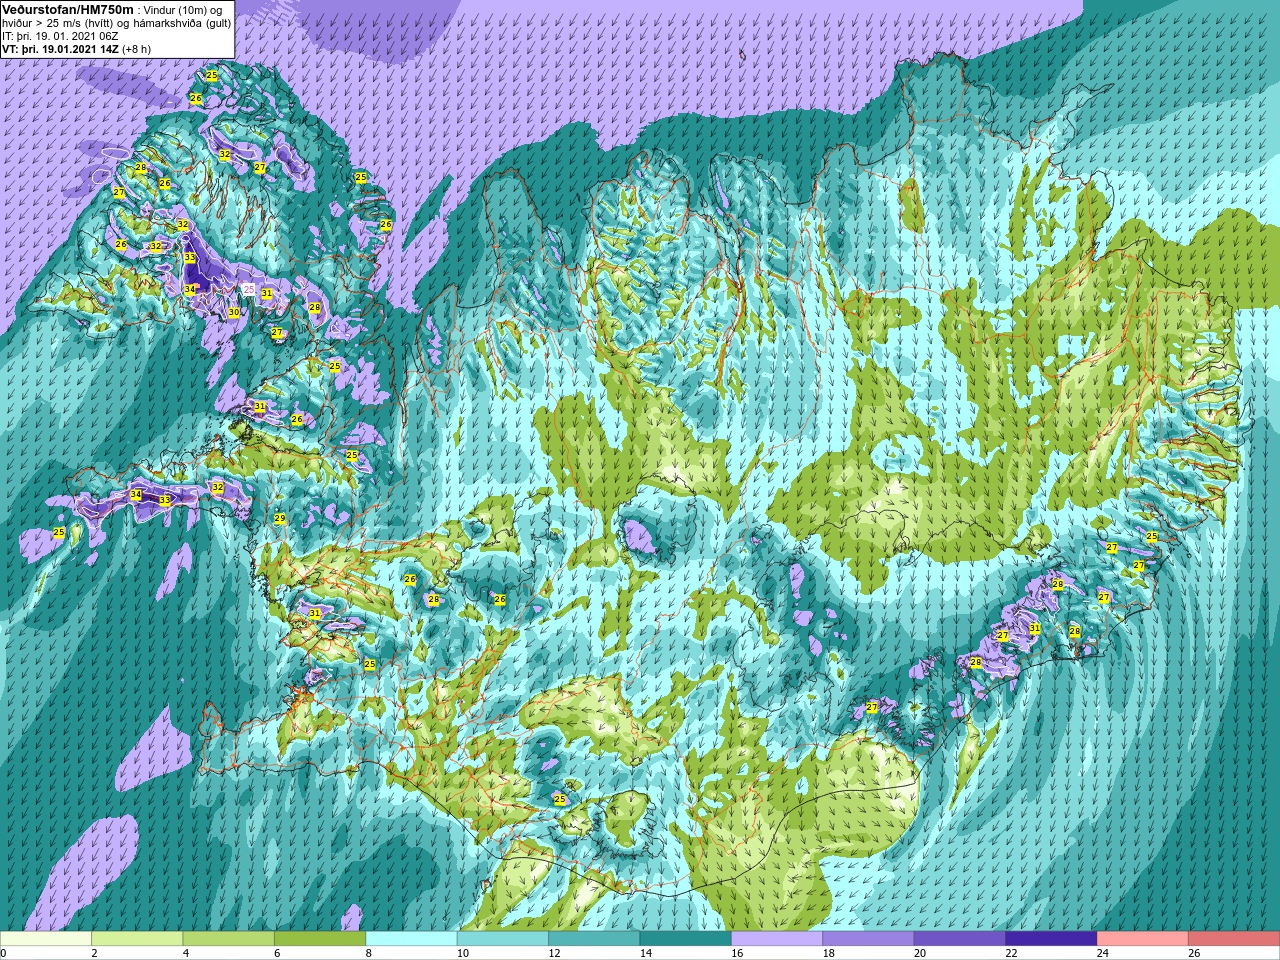Click the legend scale value 2

pyautogui.click(x=94, y=953)
